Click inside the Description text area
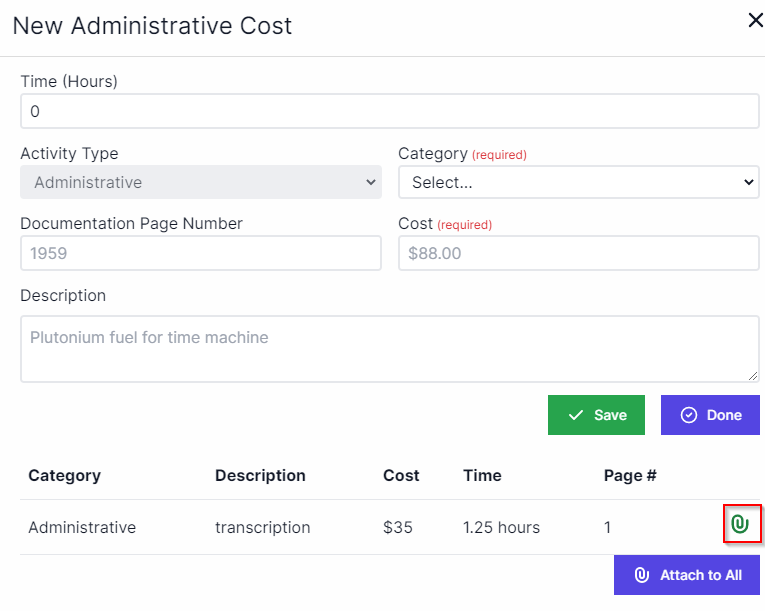This screenshot has height=611, width=765. point(388,348)
